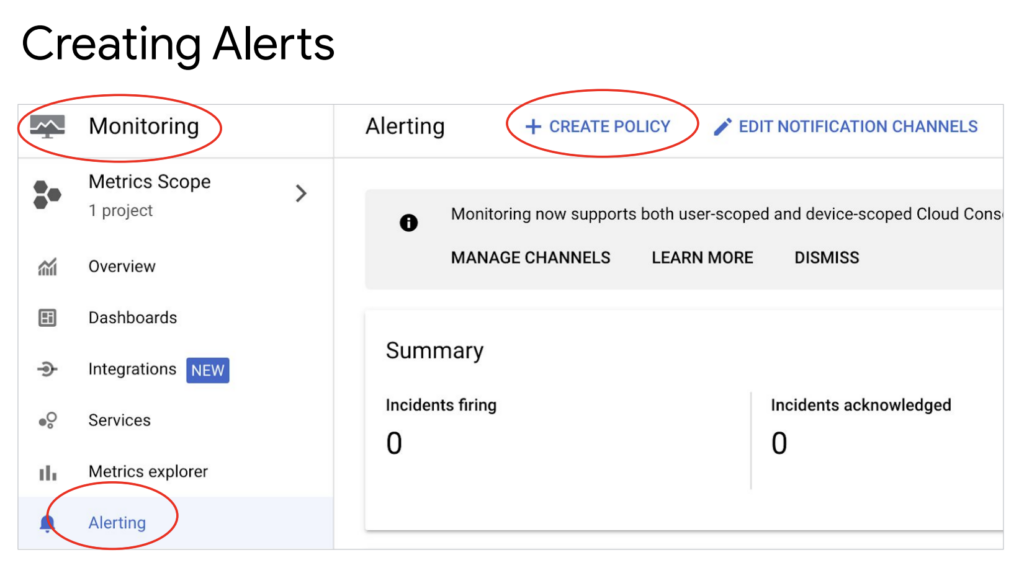
Task: Click the Integrations icon
Action: pyautogui.click(x=47, y=370)
